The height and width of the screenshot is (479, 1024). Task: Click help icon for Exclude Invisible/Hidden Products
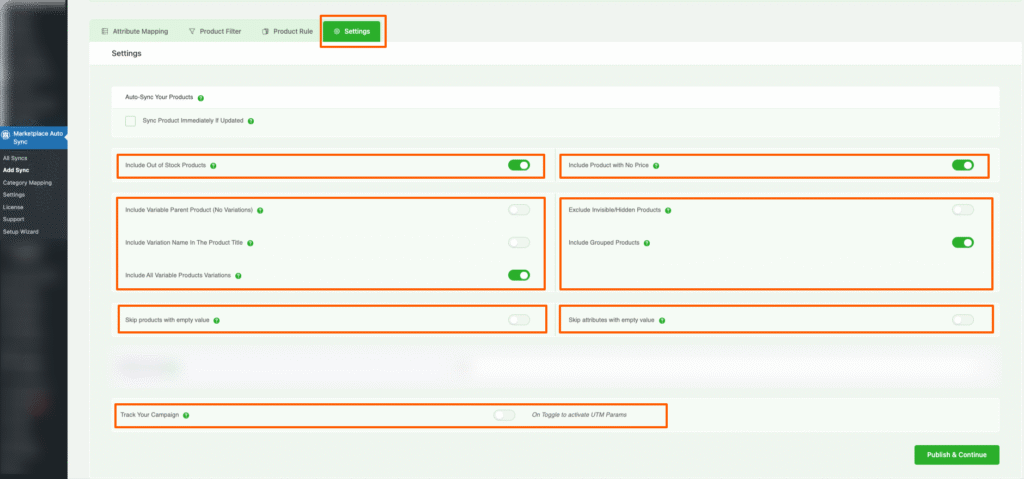tap(668, 210)
